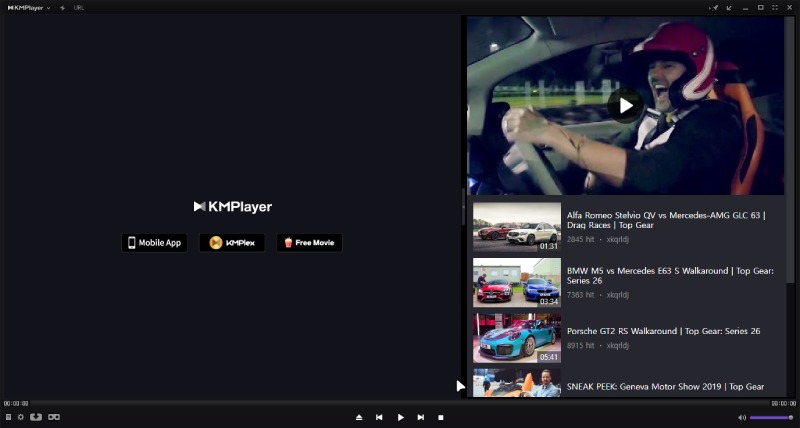800x428 pixels.
Task: Click 'Alfa Romeo Stelvio QV vs Mercedes-AMG' title
Action: [666, 220]
